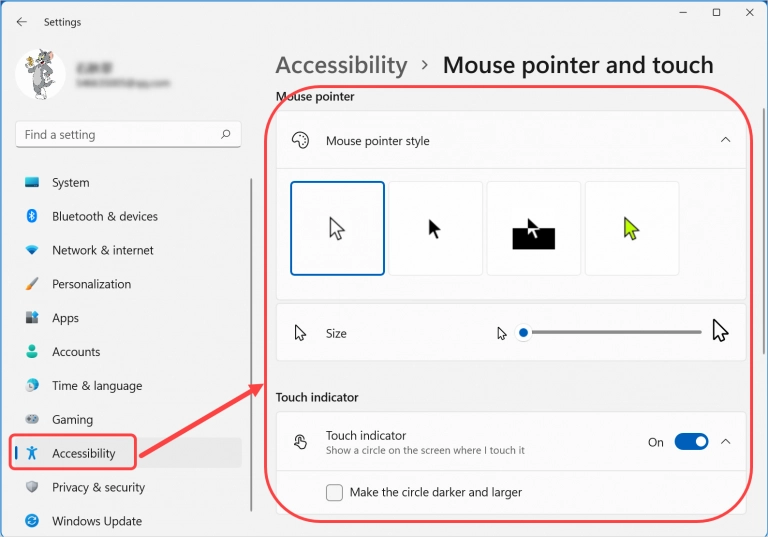The image size is (768, 537).
Task: Check Make the circle darker and larger
Action: click(x=335, y=492)
